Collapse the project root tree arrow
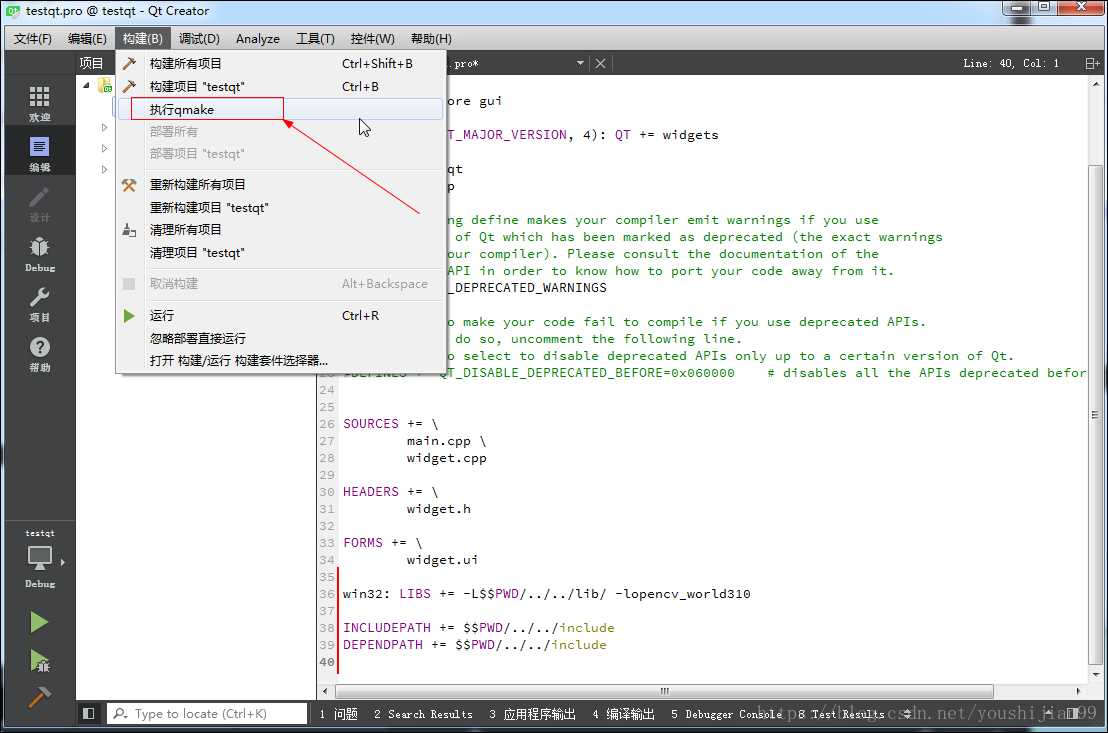 click(x=86, y=86)
